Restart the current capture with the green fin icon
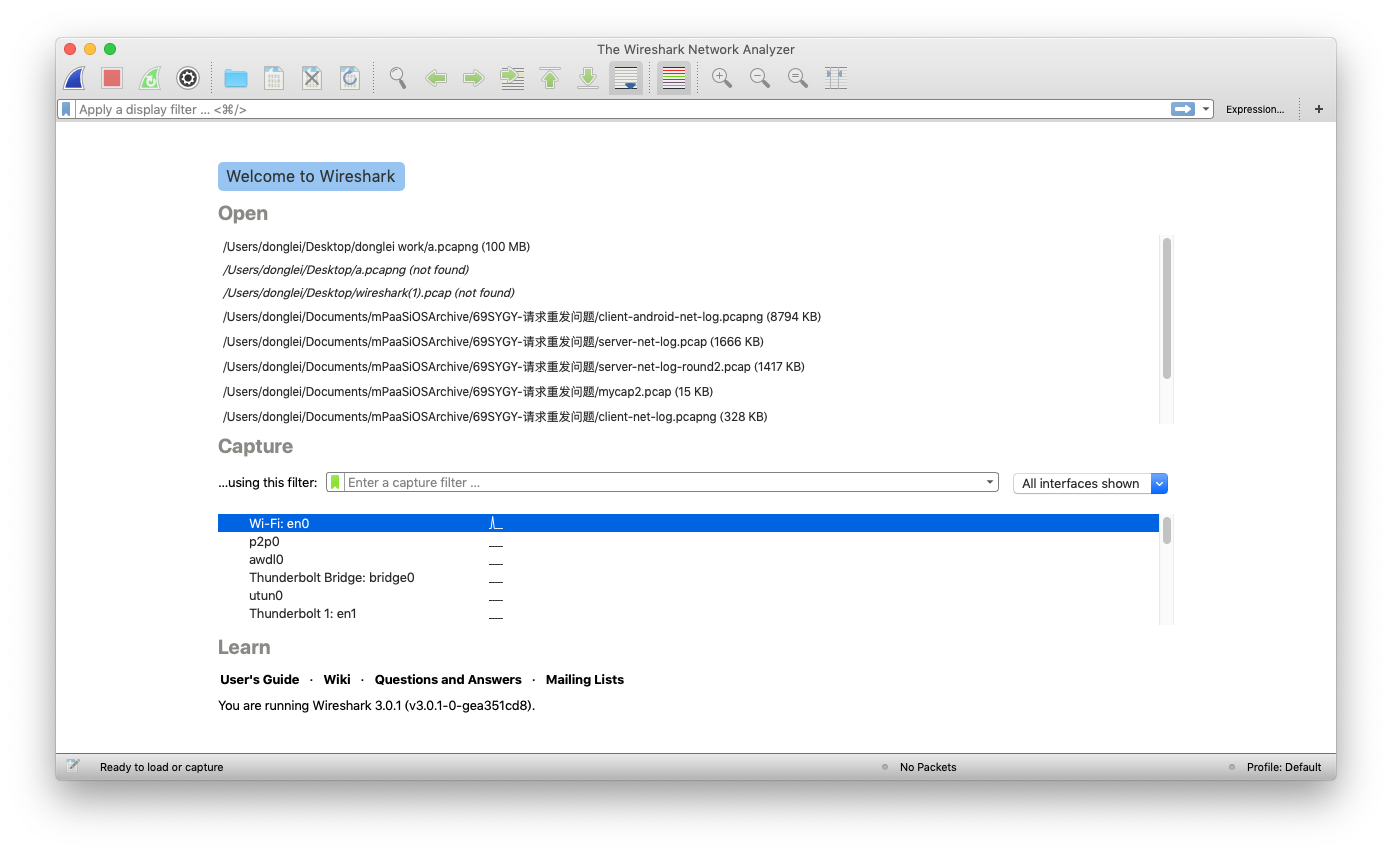Image resolution: width=1392 pixels, height=854 pixels. click(150, 78)
